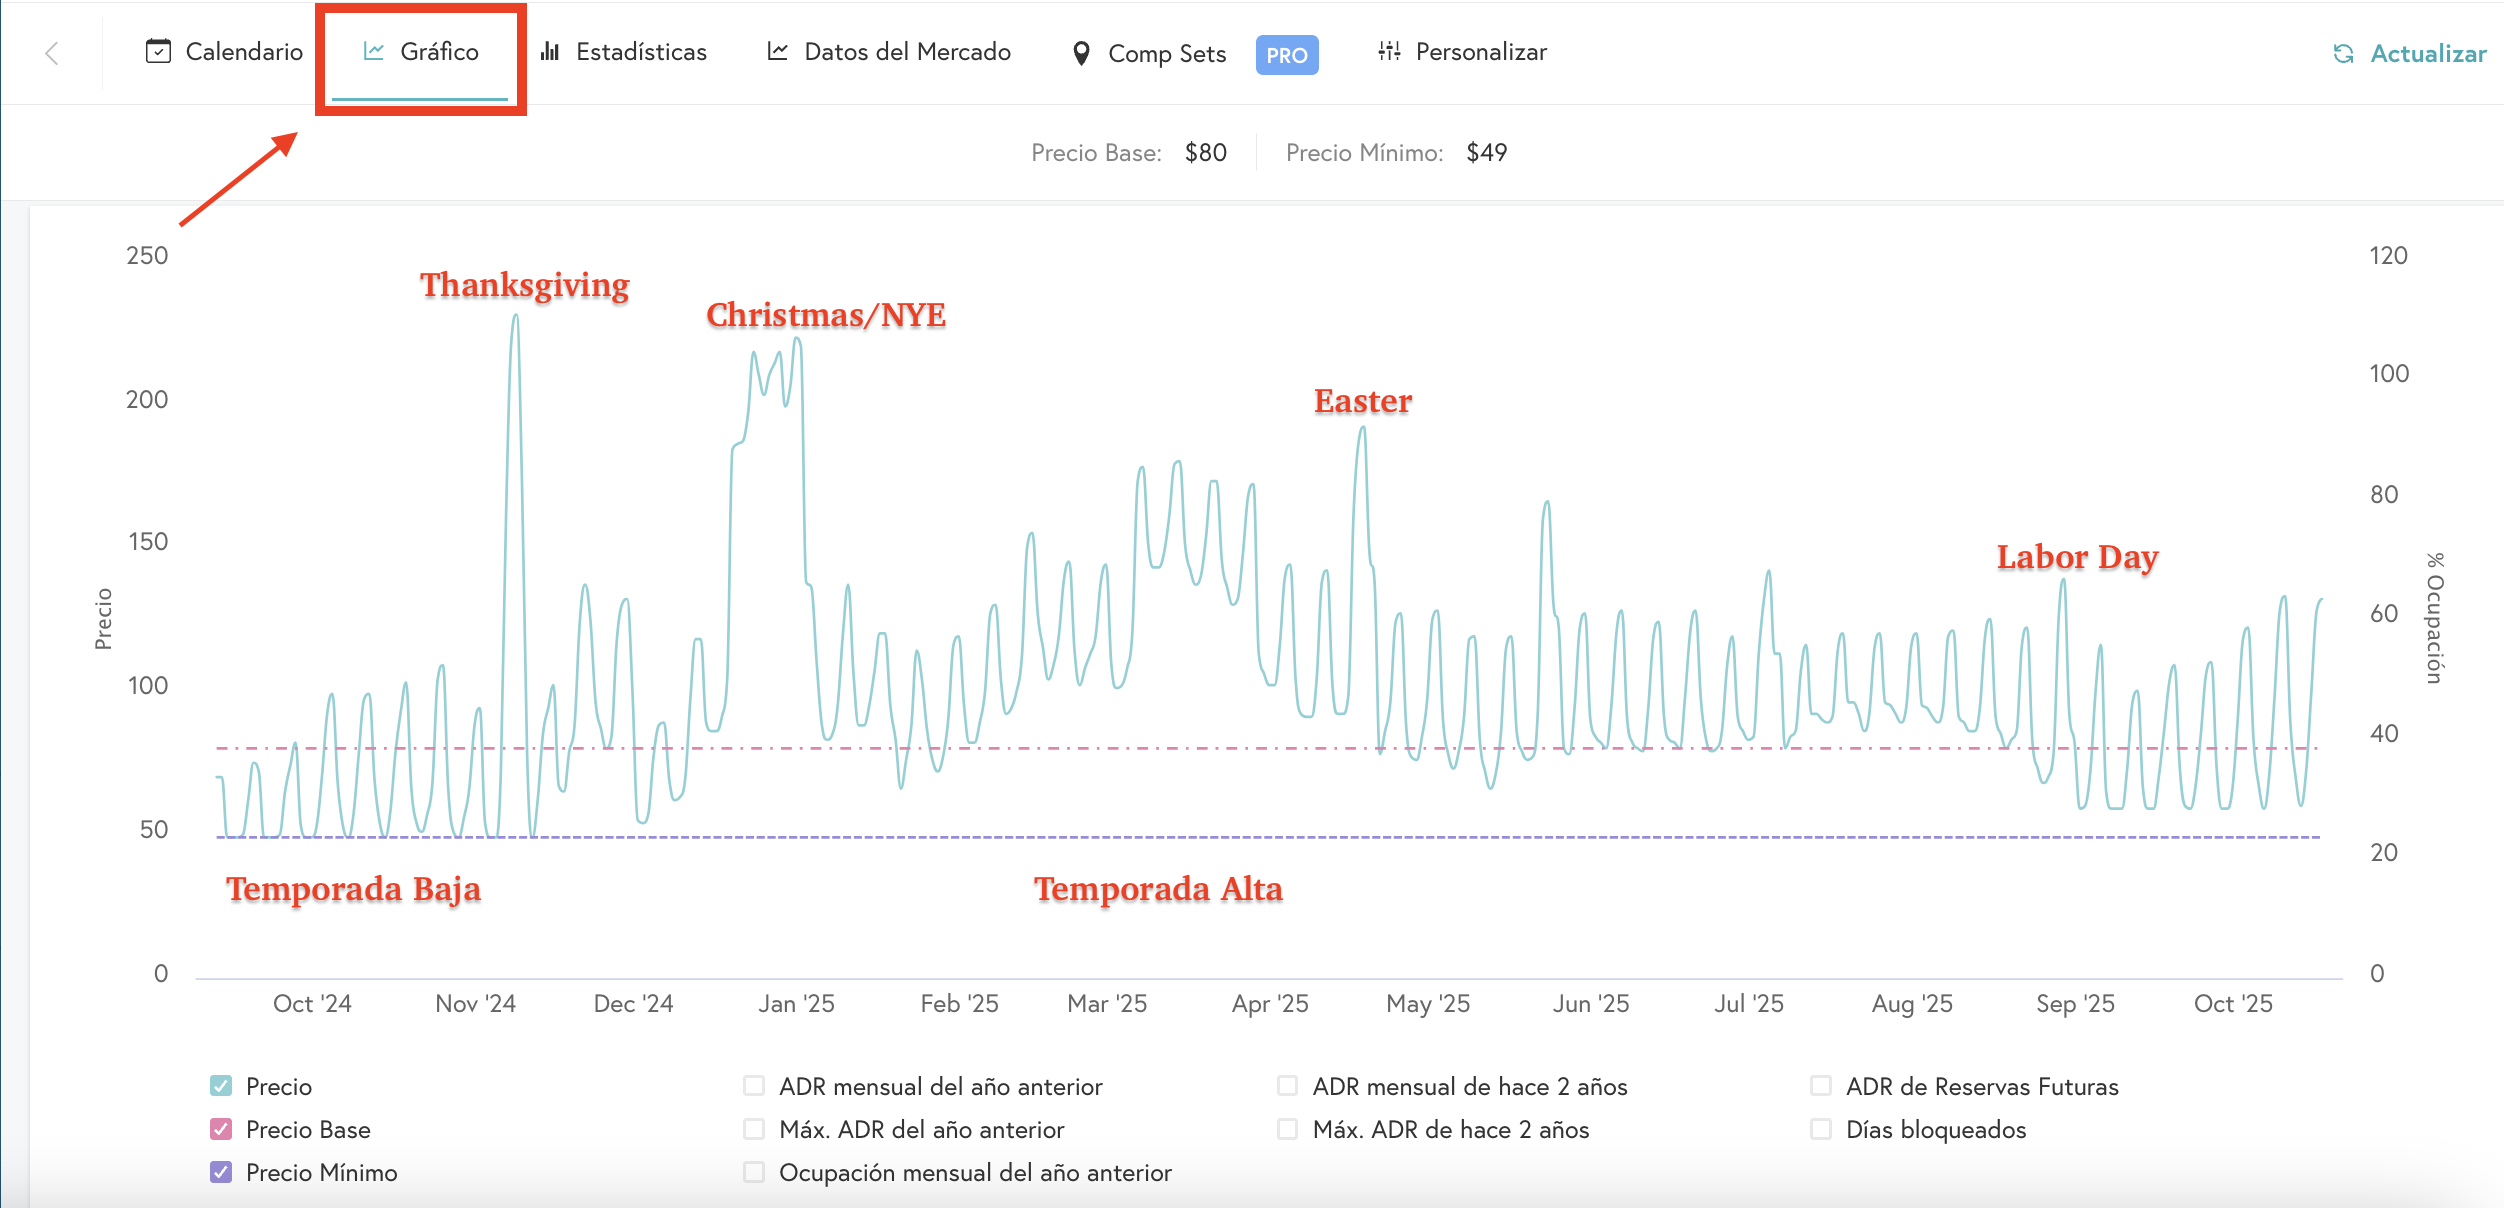This screenshot has height=1208, width=2504.
Task: Uncheck the Precio series checkbox
Action: tap(221, 1086)
